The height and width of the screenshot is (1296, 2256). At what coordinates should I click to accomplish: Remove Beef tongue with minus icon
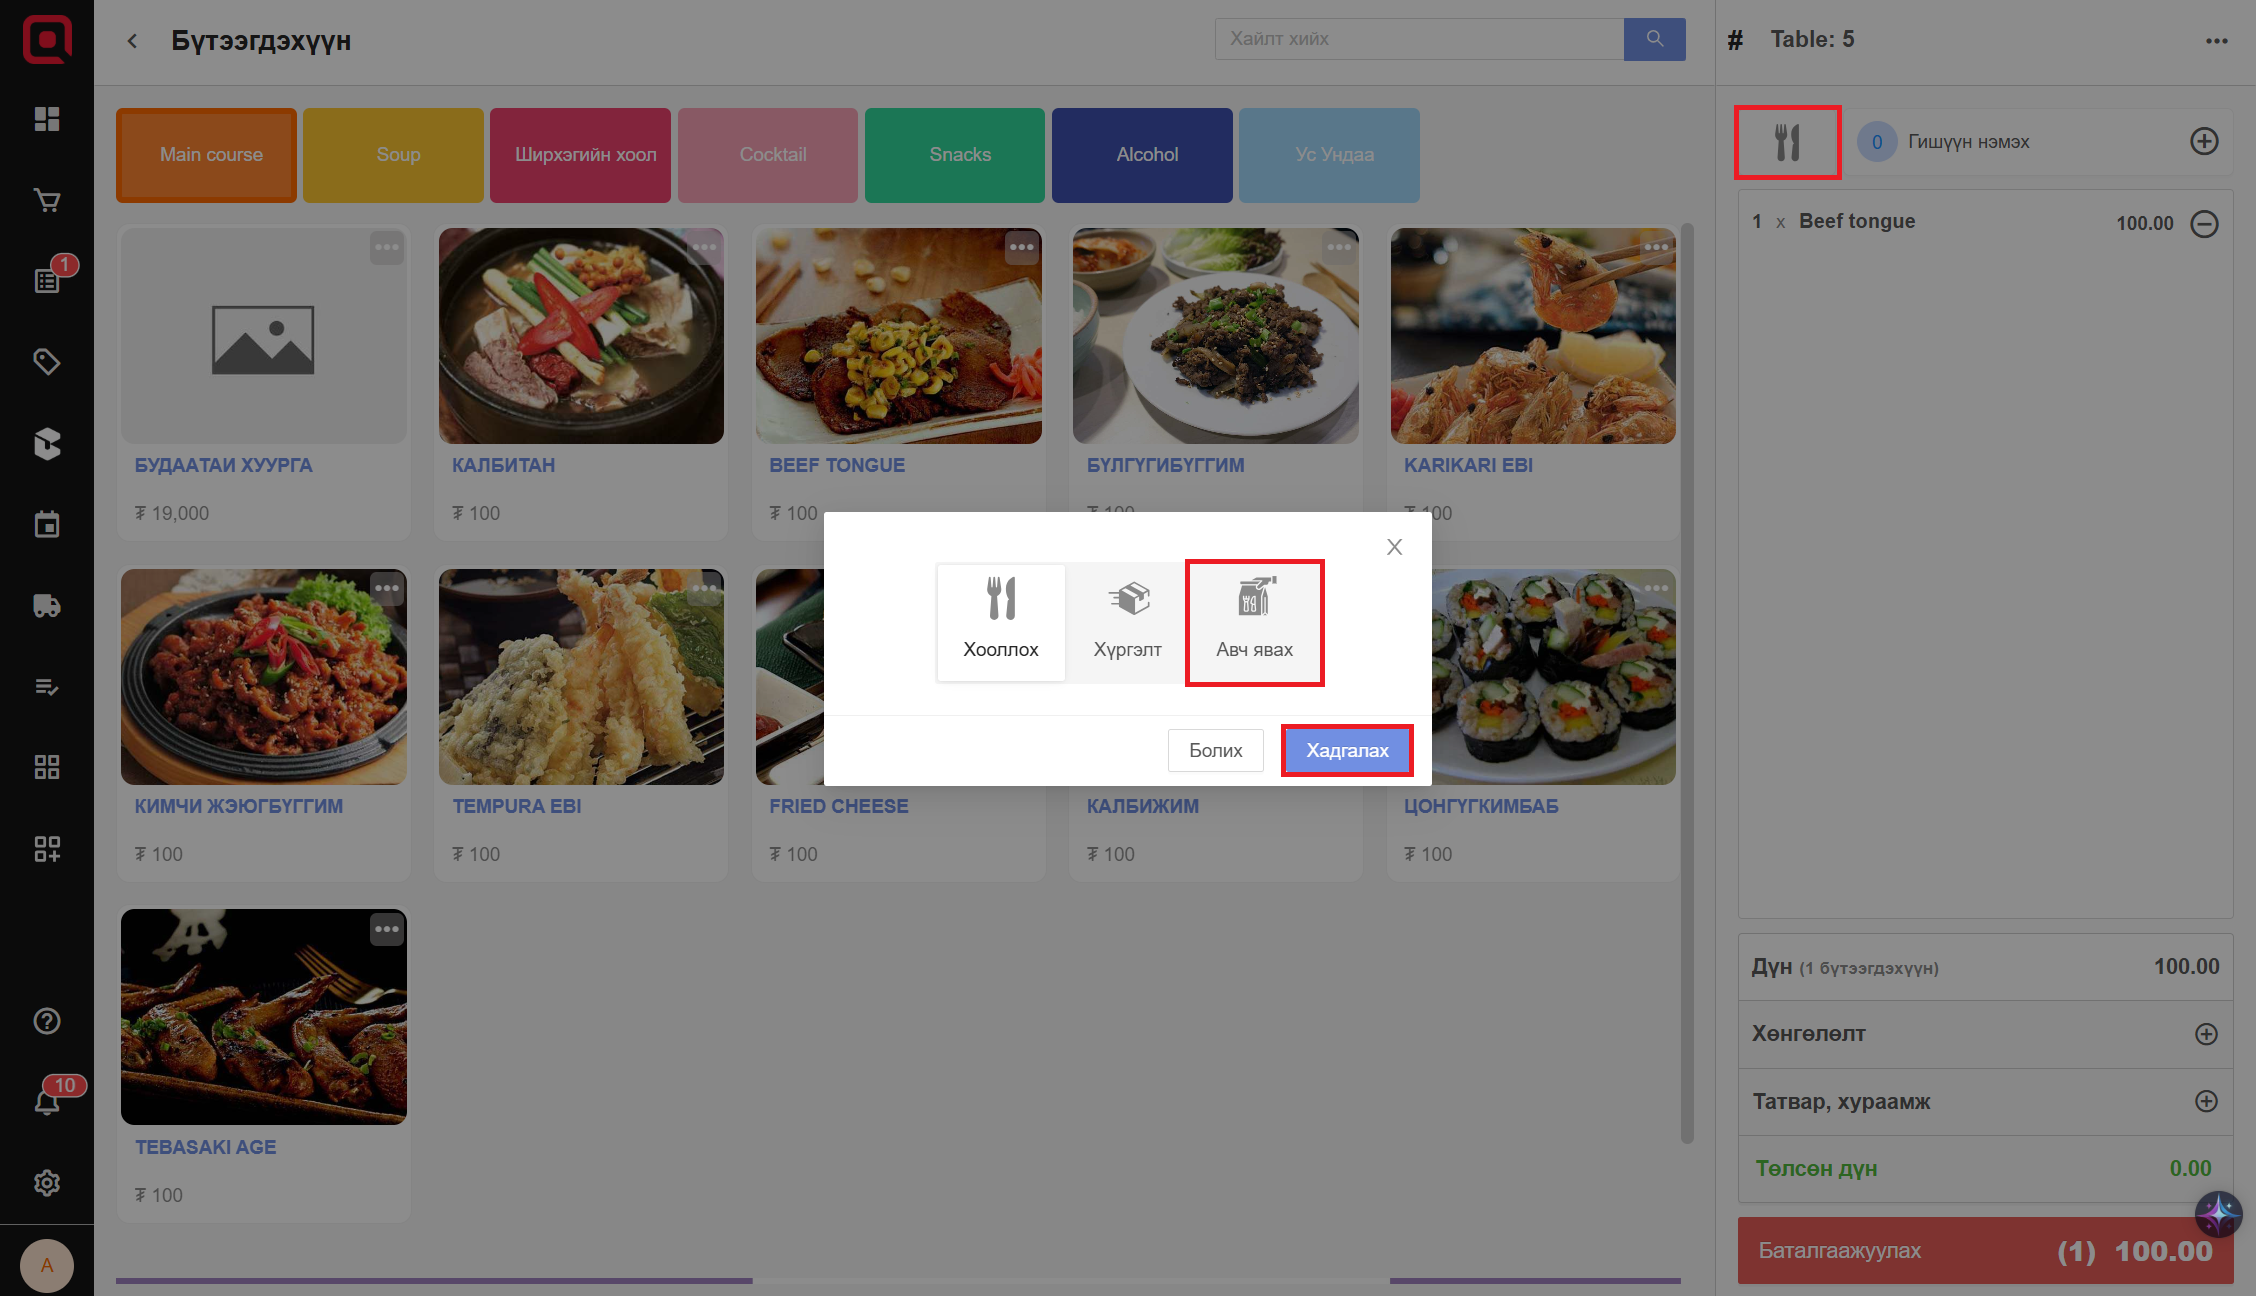[2204, 223]
